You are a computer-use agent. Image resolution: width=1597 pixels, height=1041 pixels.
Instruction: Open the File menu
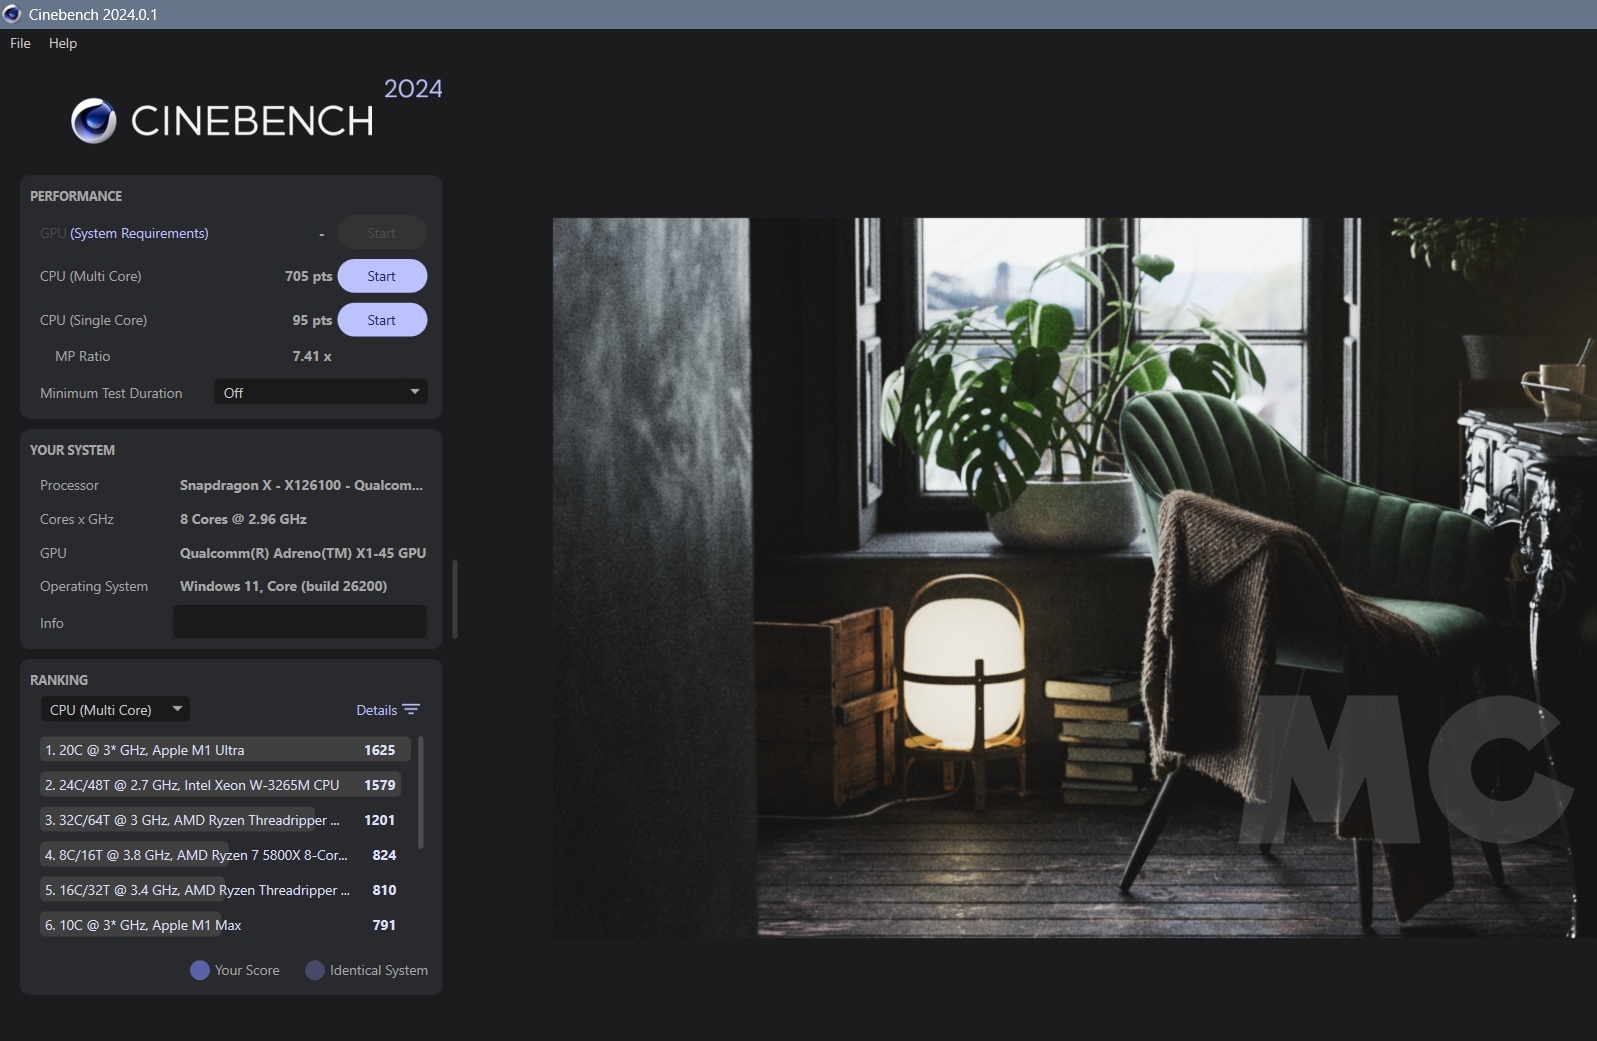[20, 43]
